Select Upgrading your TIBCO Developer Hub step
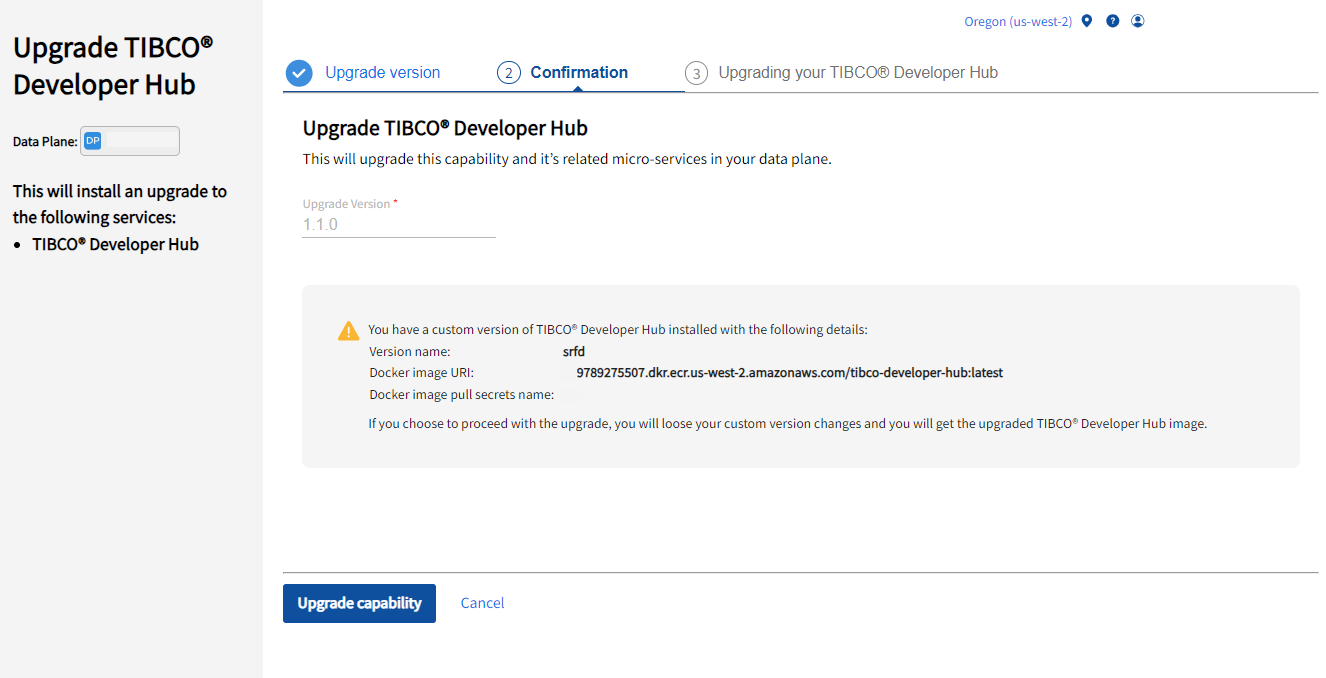1326x678 pixels. click(x=858, y=73)
